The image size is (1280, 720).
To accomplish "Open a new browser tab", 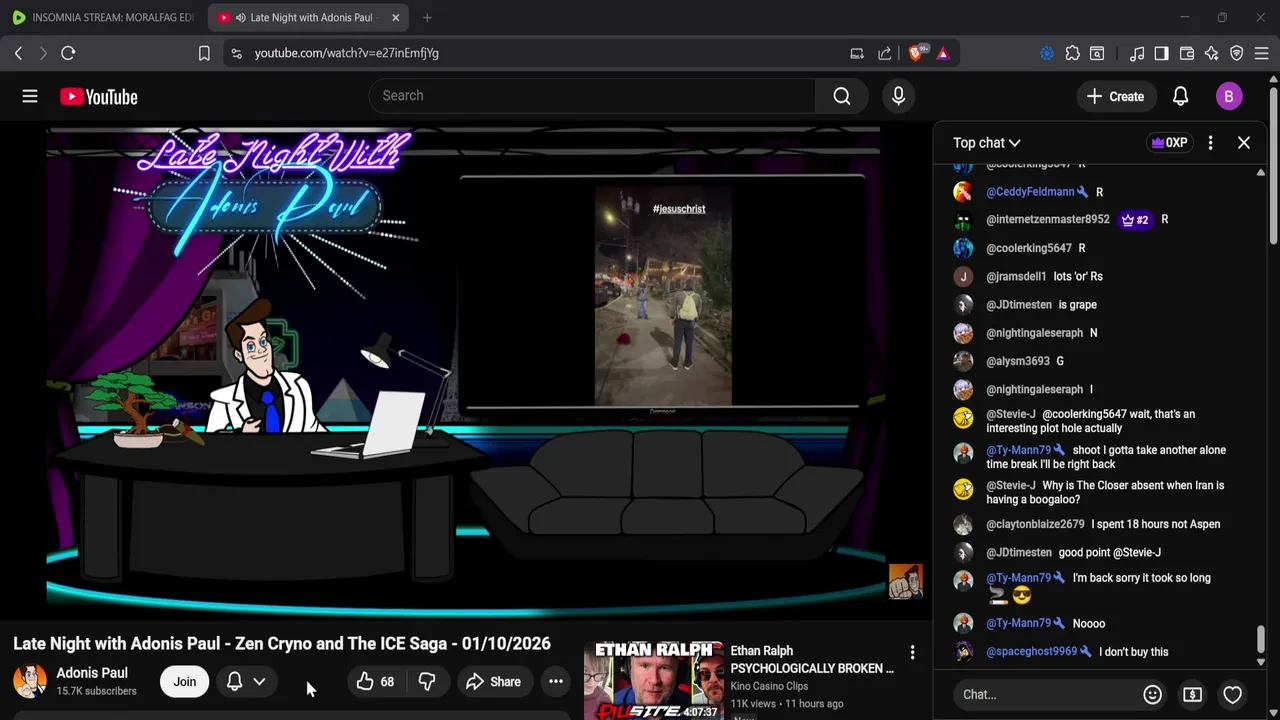I will click(x=427, y=18).
